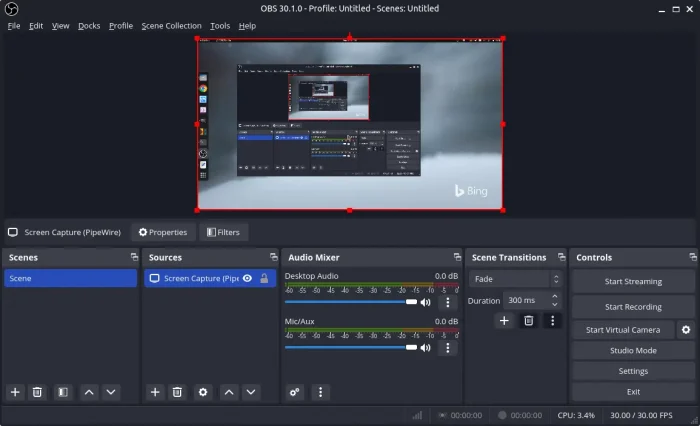
Task: Remove selected source with trash icon
Action: pyautogui.click(x=177, y=392)
